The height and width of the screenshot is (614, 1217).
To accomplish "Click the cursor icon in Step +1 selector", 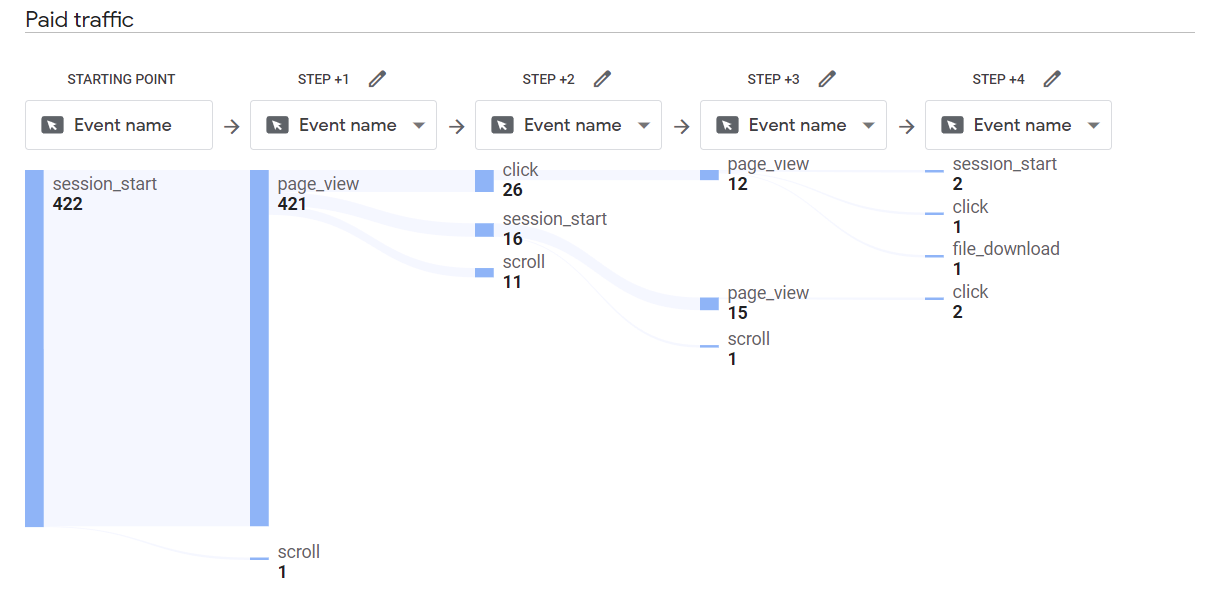I will click(x=277, y=125).
